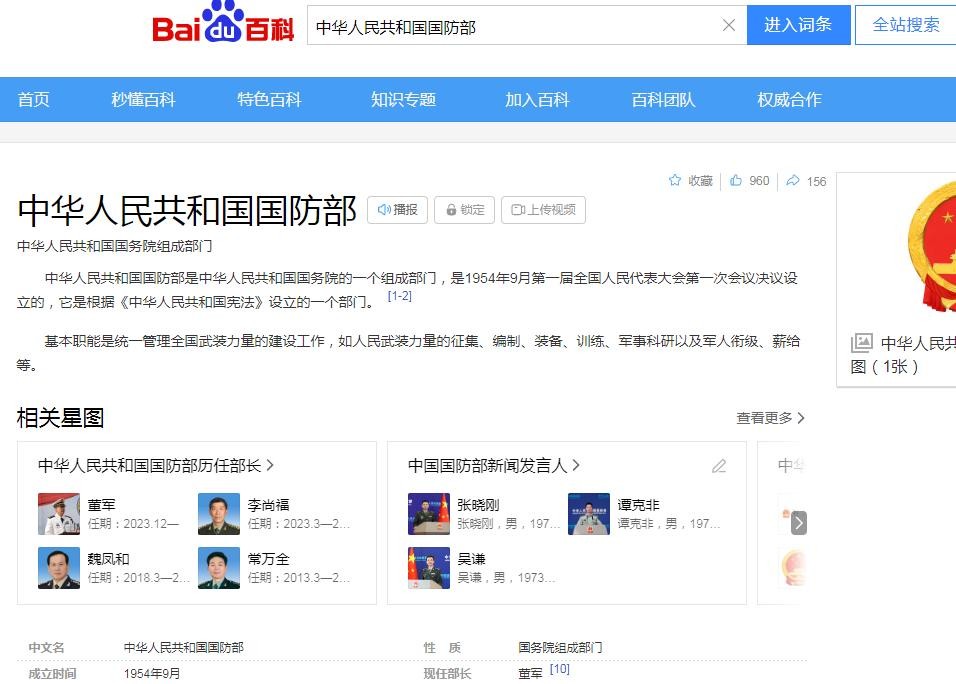Click inside the search input field
This screenshot has height=684, width=956.
510,27
